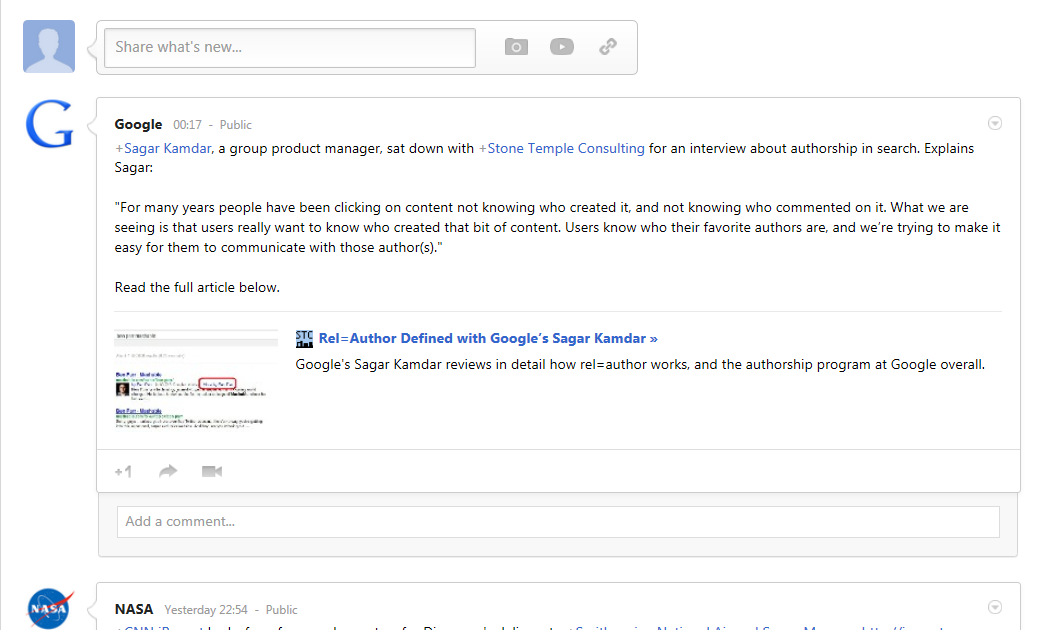Open options dropdown on Google post
The width and height of the screenshot is (1050, 630).
coord(994,123)
